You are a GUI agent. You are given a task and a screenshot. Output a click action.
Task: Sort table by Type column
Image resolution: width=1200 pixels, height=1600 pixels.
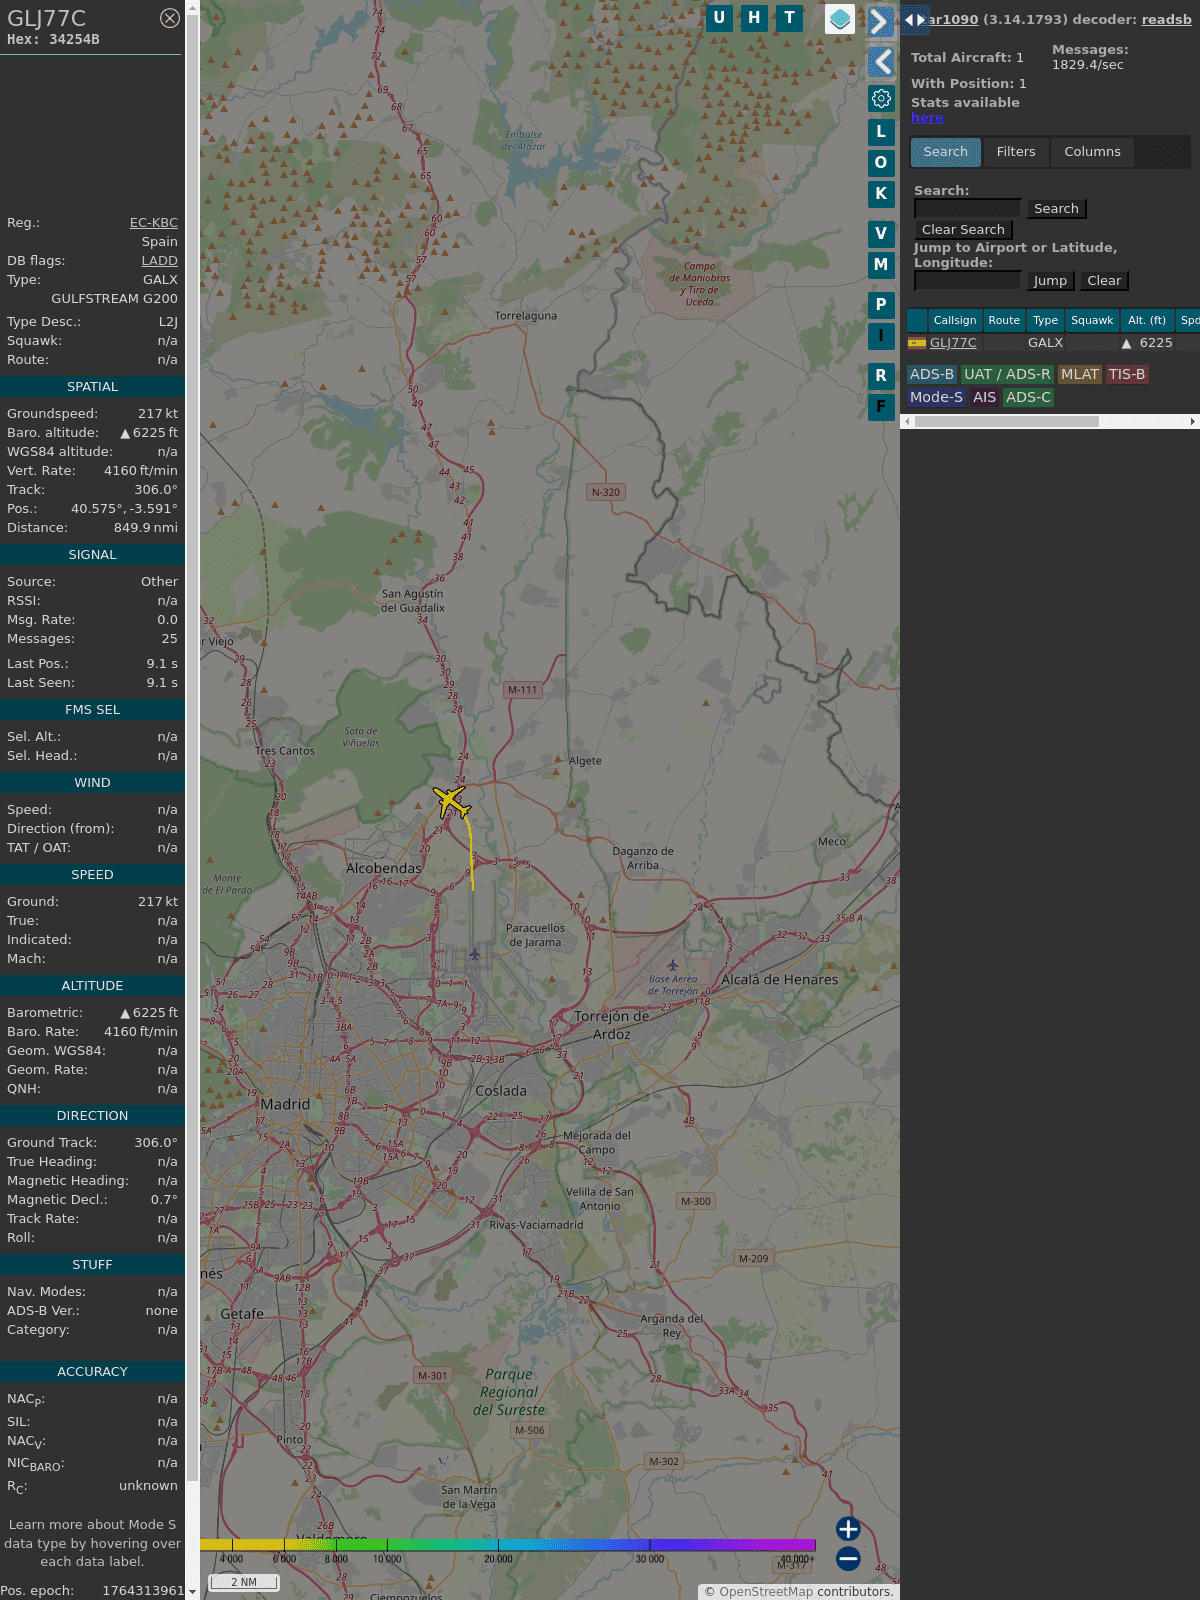(x=1045, y=320)
